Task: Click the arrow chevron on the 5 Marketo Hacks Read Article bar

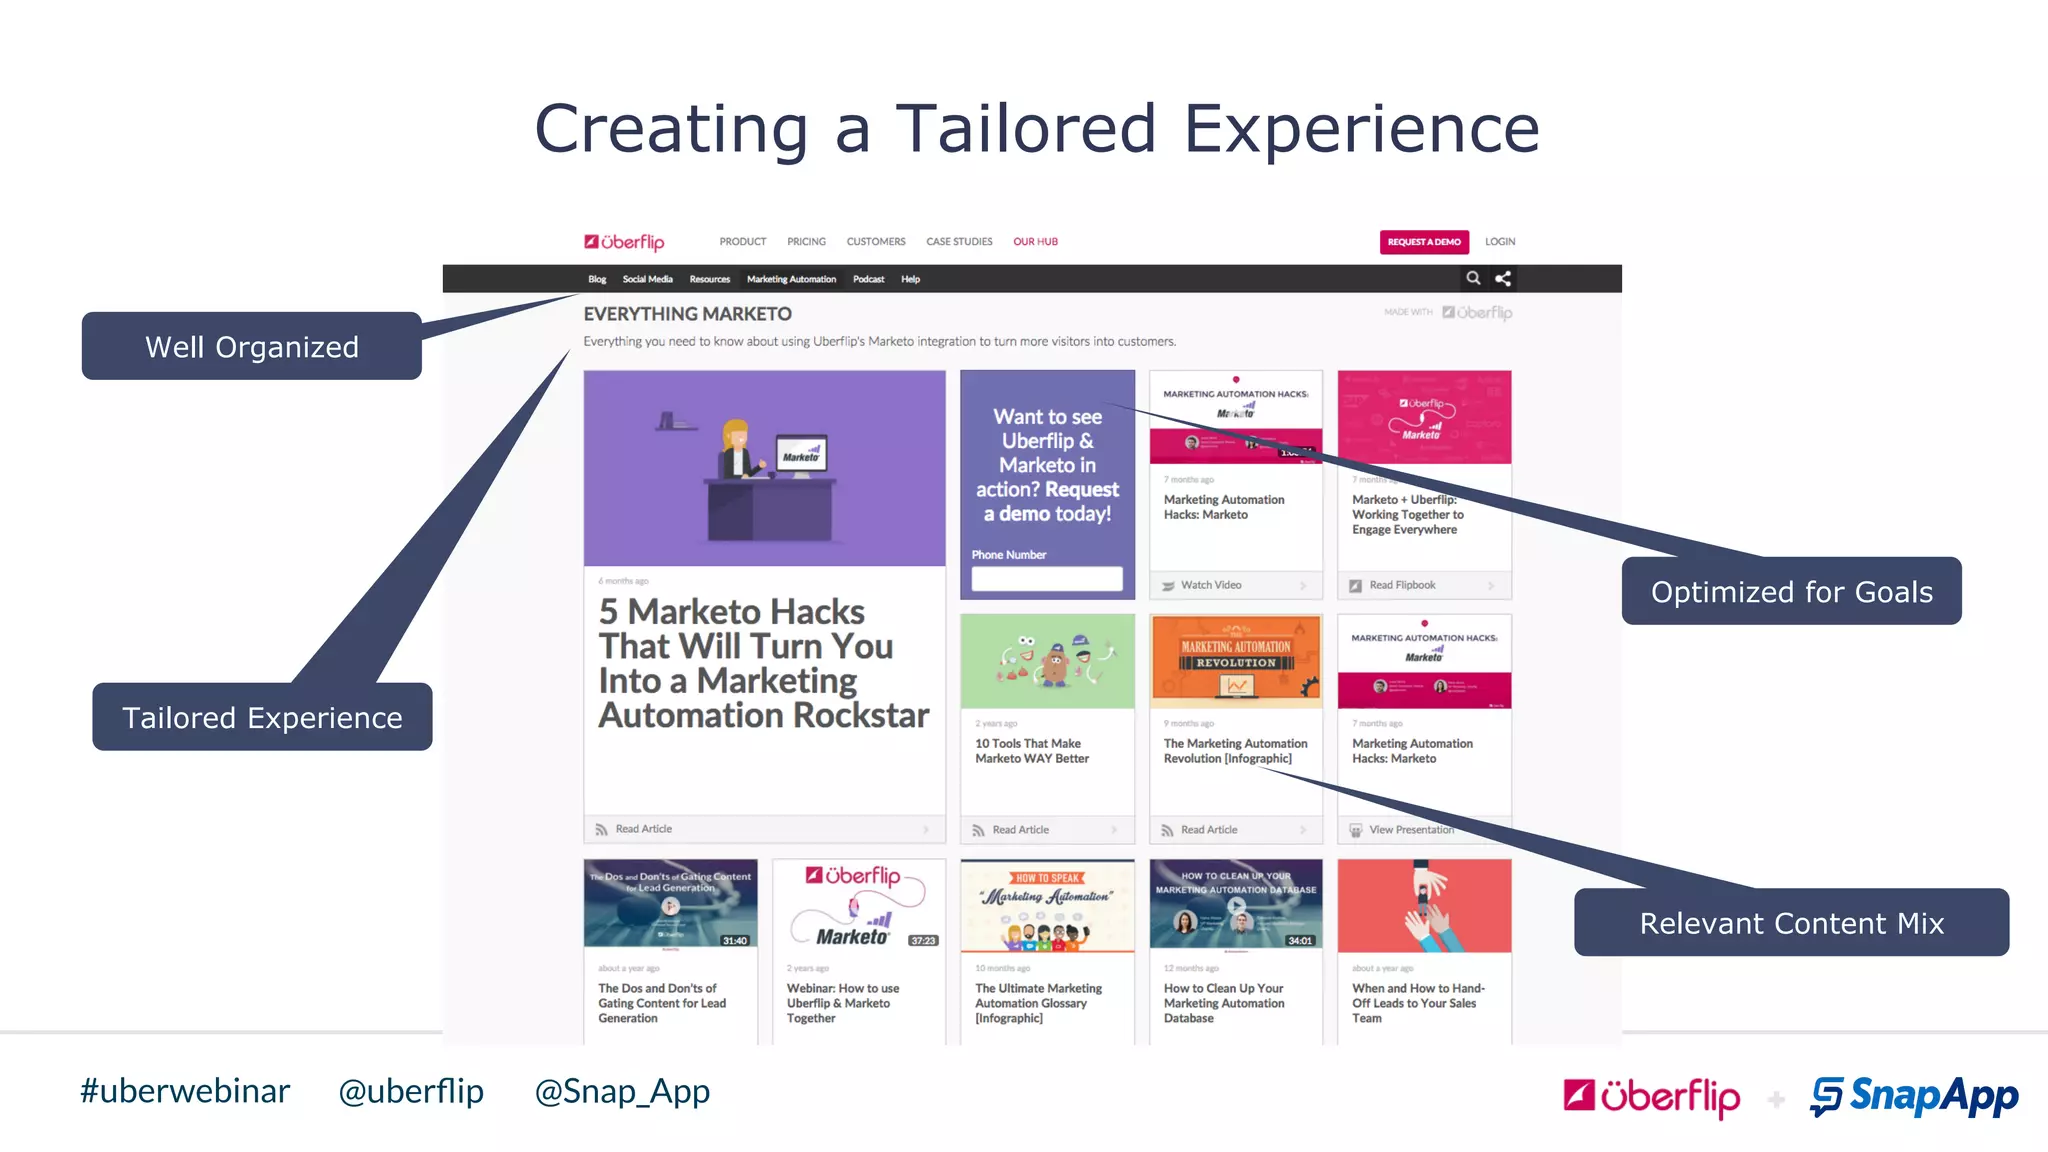Action: (926, 829)
